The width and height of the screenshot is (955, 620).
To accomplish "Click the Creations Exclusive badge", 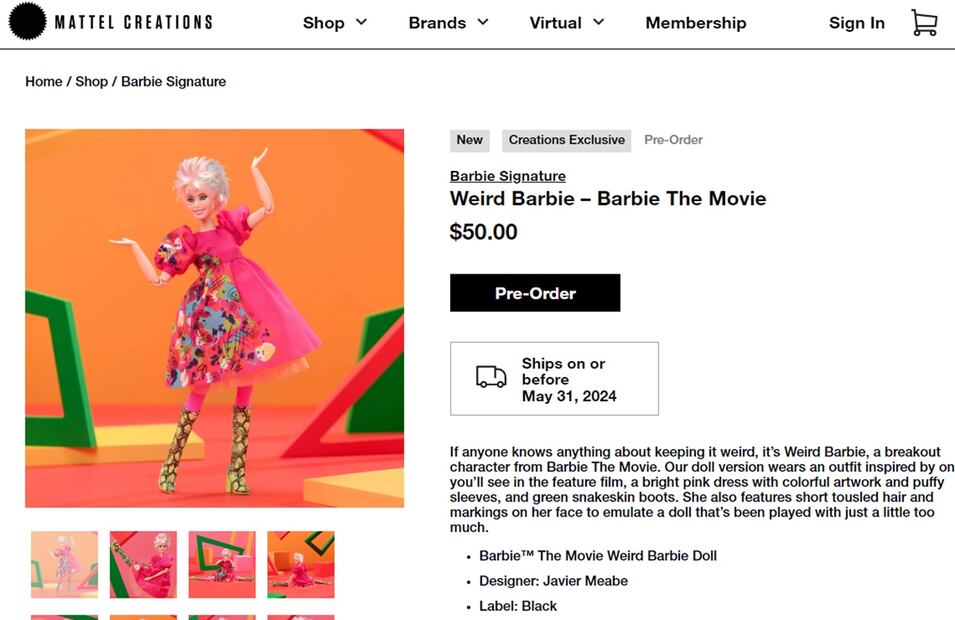I will (566, 140).
